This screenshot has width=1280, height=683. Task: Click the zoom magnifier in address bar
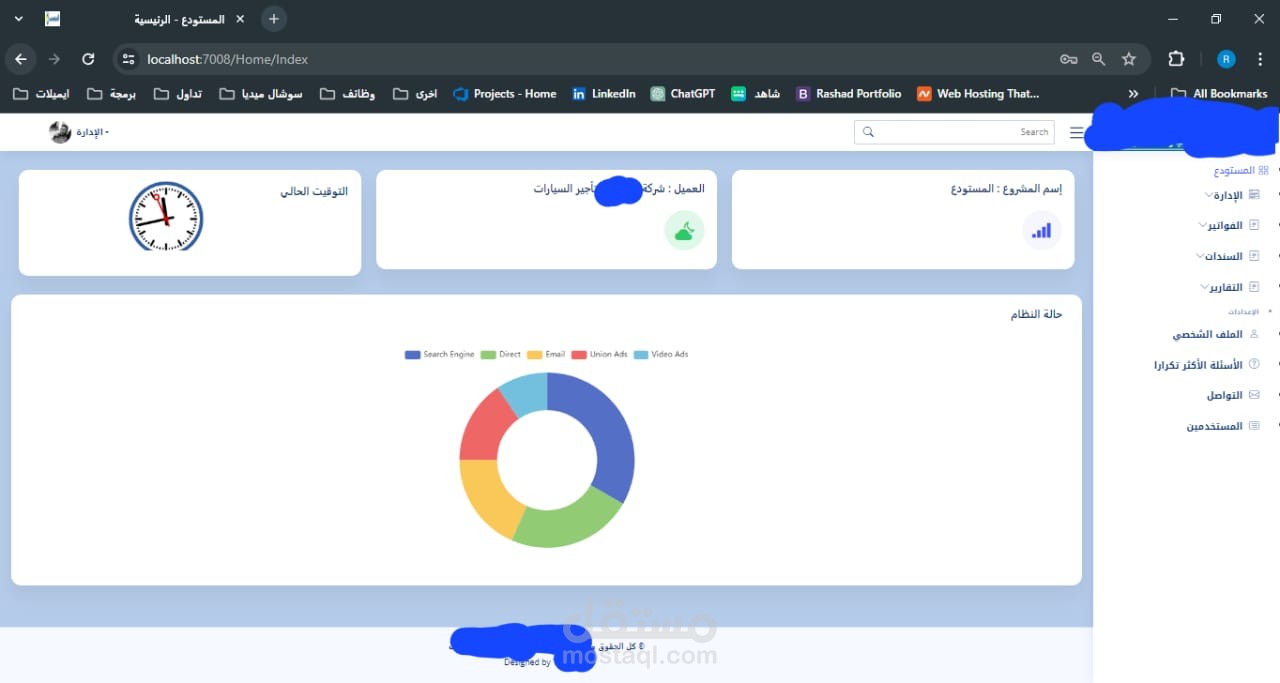[x=1098, y=59]
